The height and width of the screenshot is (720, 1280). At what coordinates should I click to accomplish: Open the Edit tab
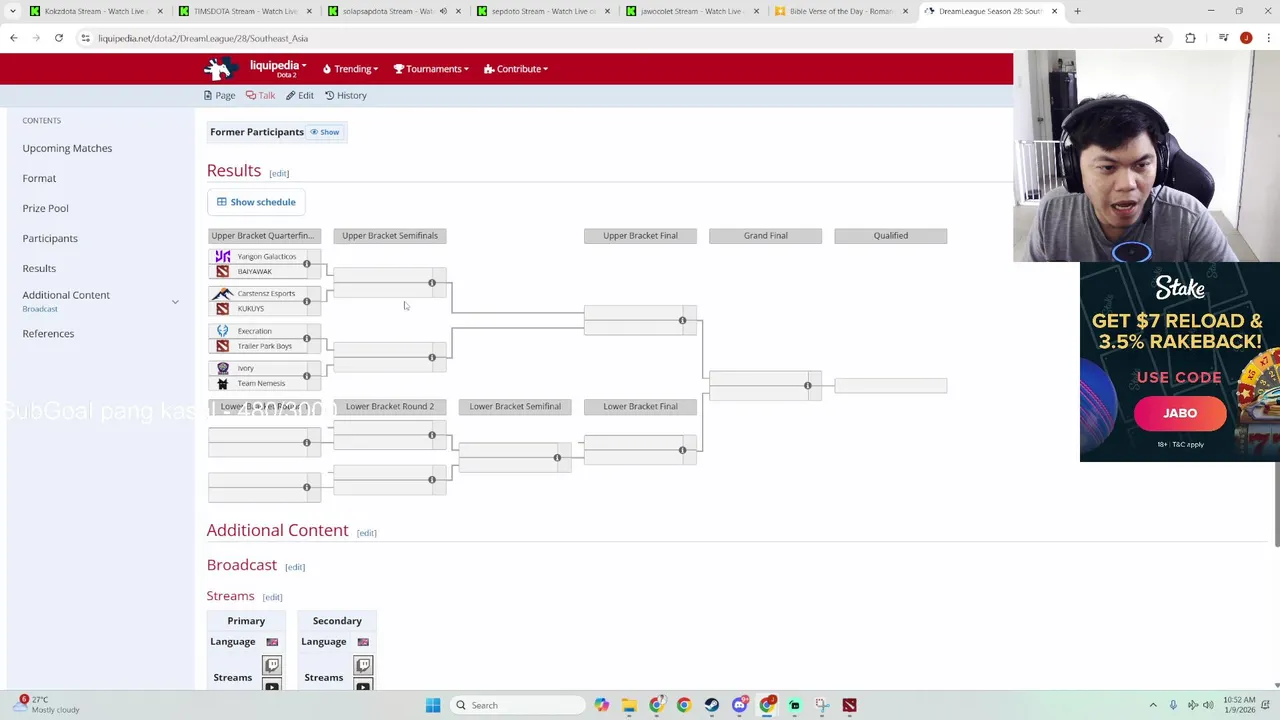[300, 95]
